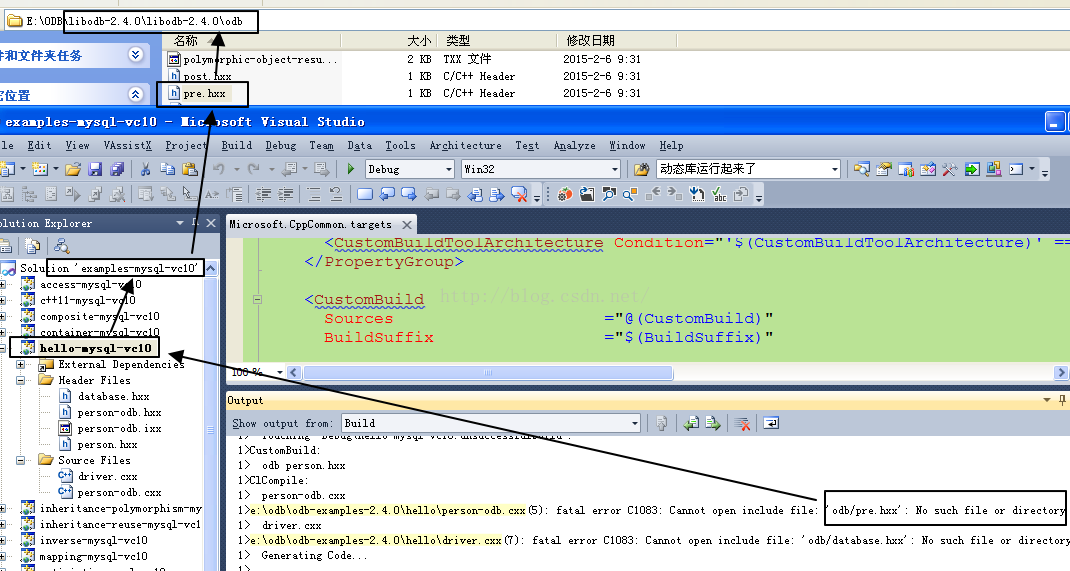Comment out the selected lines icon
Screen dimensions: 1070x571
(x=314, y=195)
